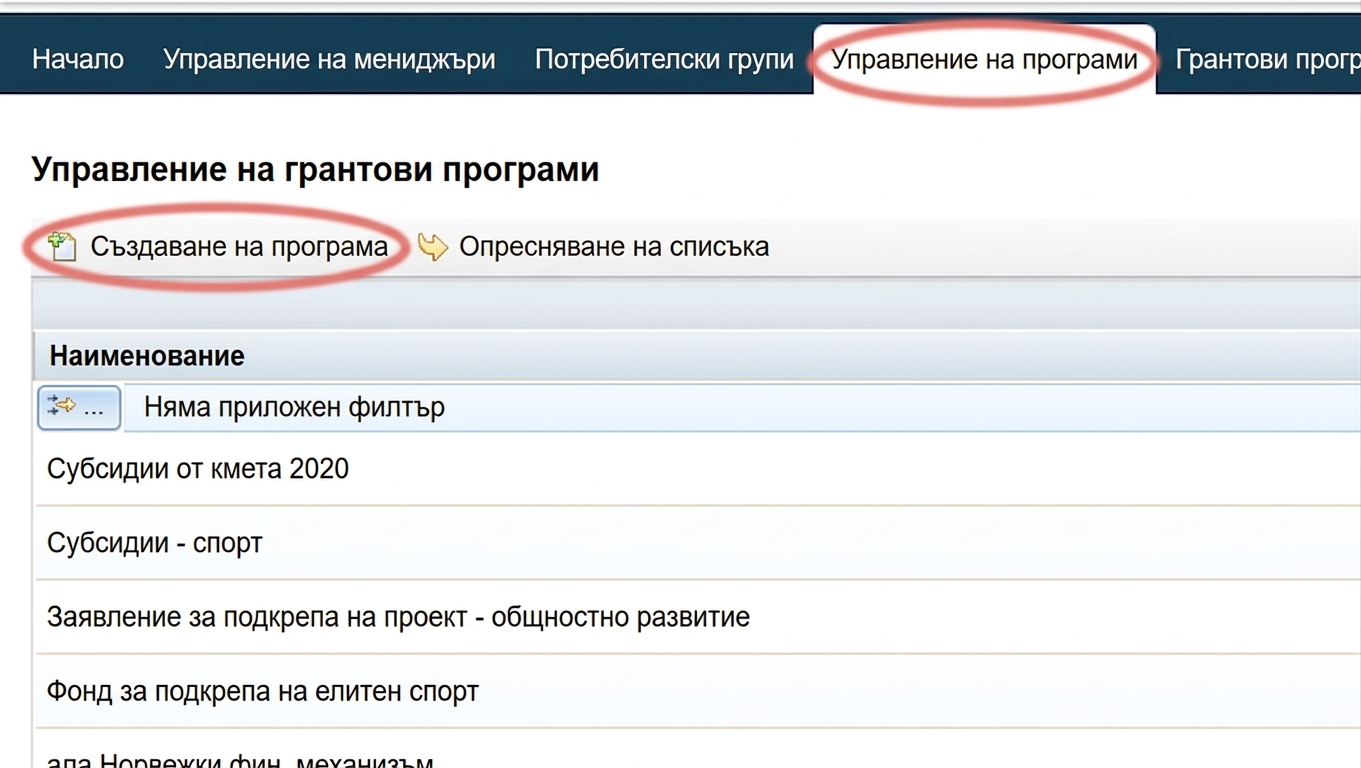The height and width of the screenshot is (768, 1361).
Task: Click Опресняване на списъка button
Action: [593, 247]
